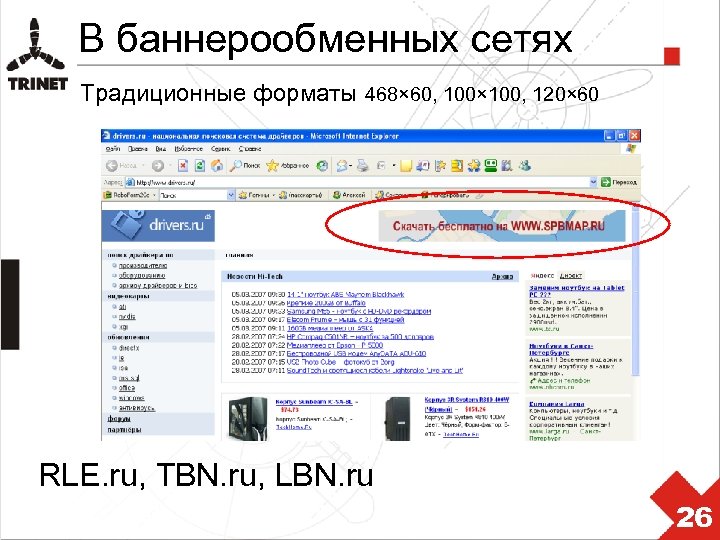Viewport: 720px width, 540px height.
Task: Open the address bar dropdown arrow
Action: coord(593,182)
